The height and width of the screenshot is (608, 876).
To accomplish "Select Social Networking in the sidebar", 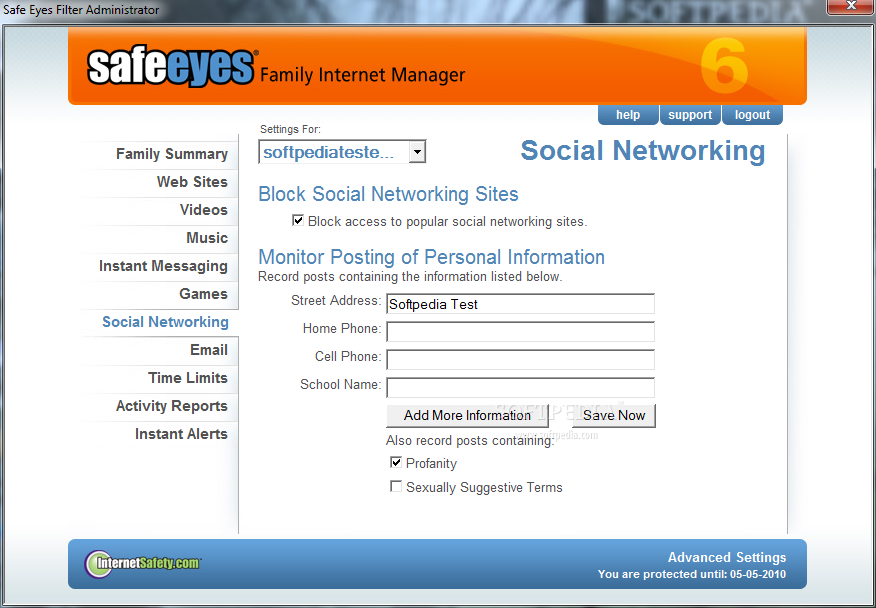I will 165,322.
